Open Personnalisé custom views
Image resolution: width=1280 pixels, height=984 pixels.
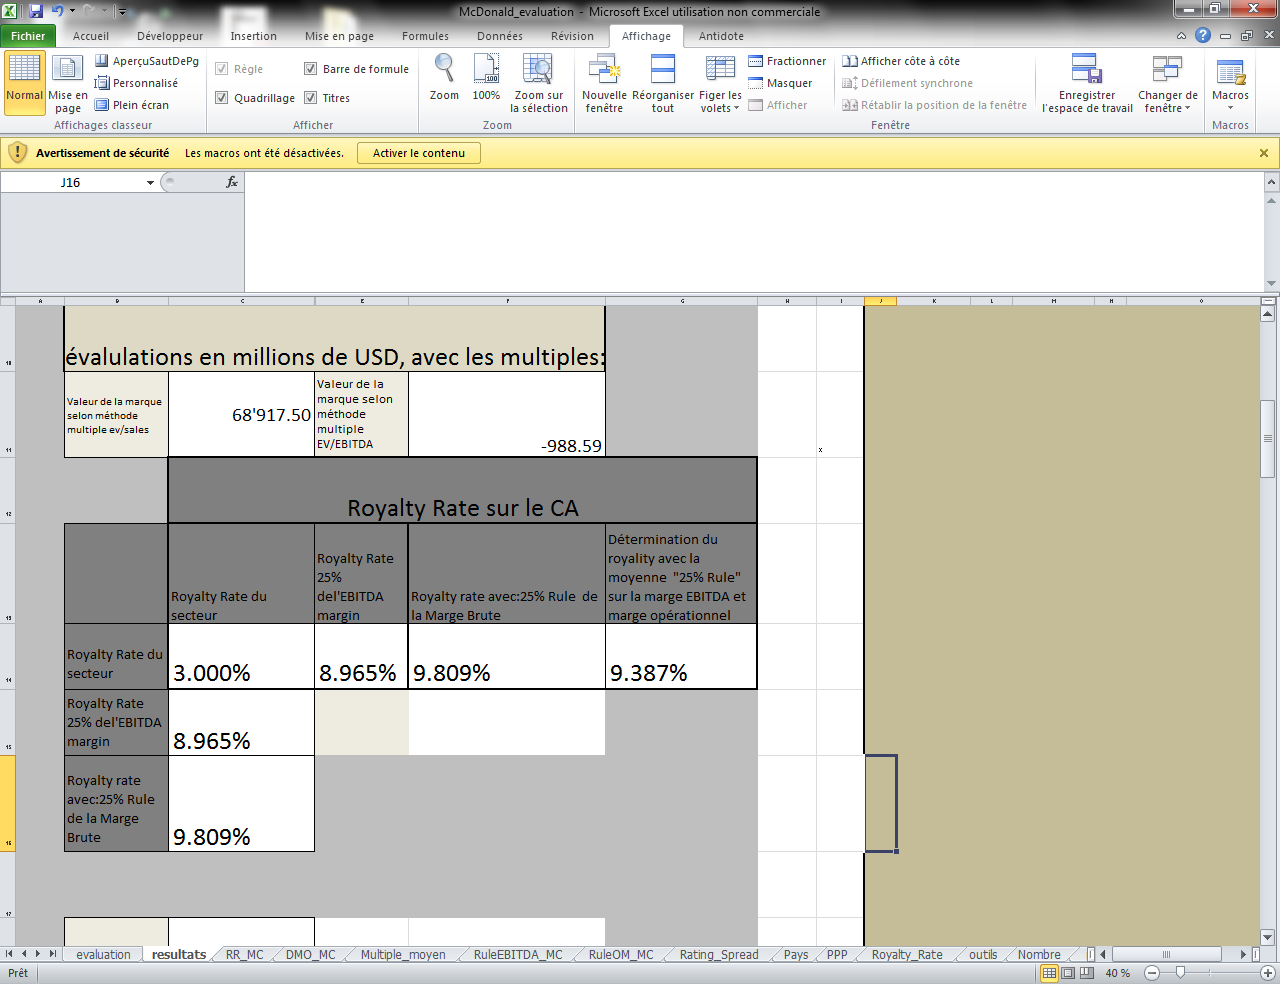coord(136,83)
